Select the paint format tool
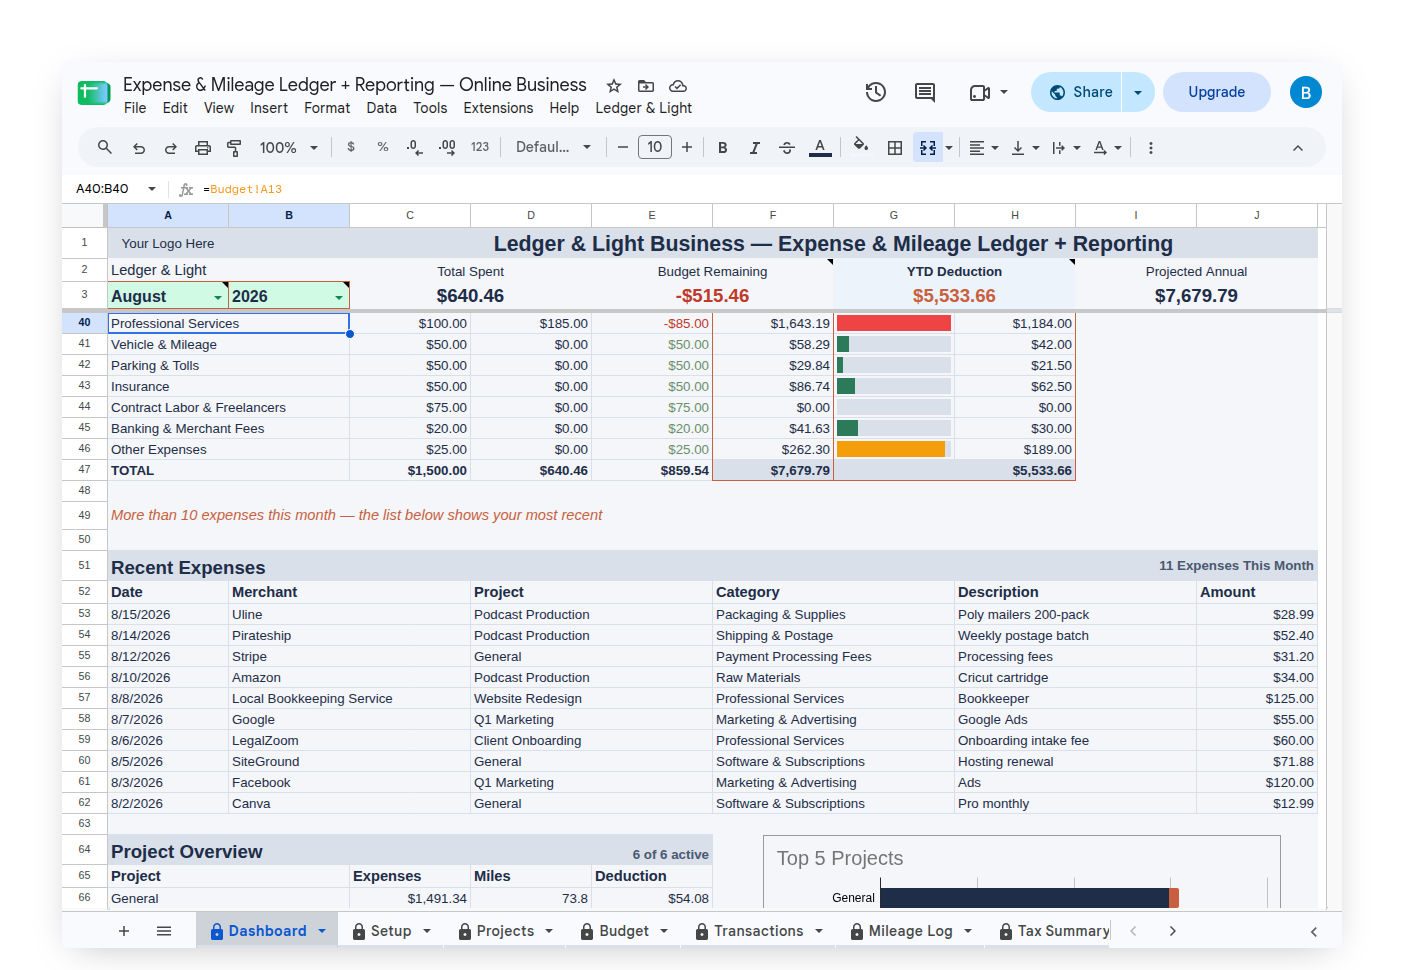Image resolution: width=1404 pixels, height=970 pixels. point(235,148)
